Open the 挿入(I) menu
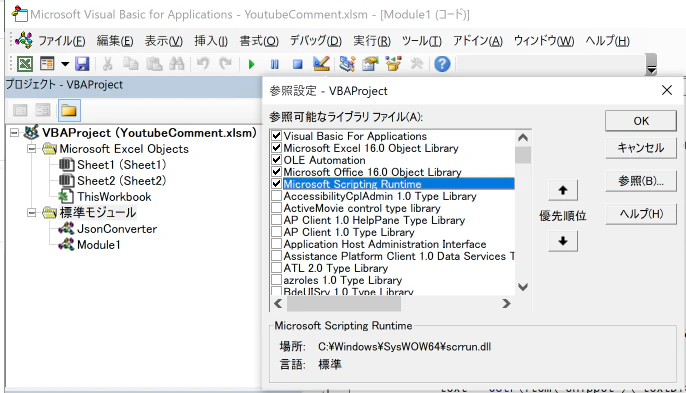This screenshot has width=686, height=393. pos(211,41)
